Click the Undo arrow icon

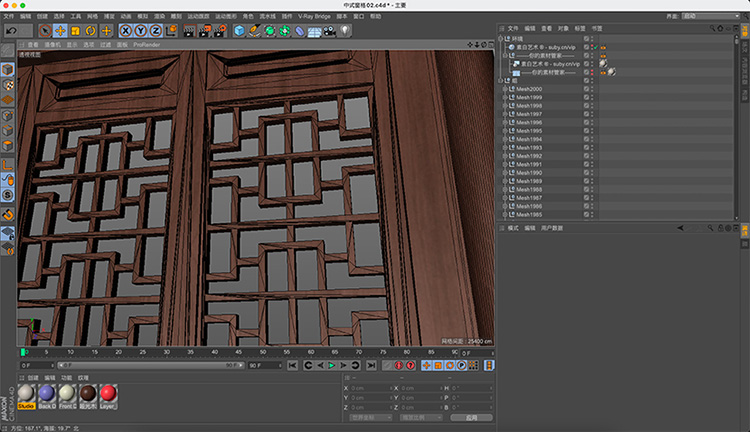(x=12, y=31)
